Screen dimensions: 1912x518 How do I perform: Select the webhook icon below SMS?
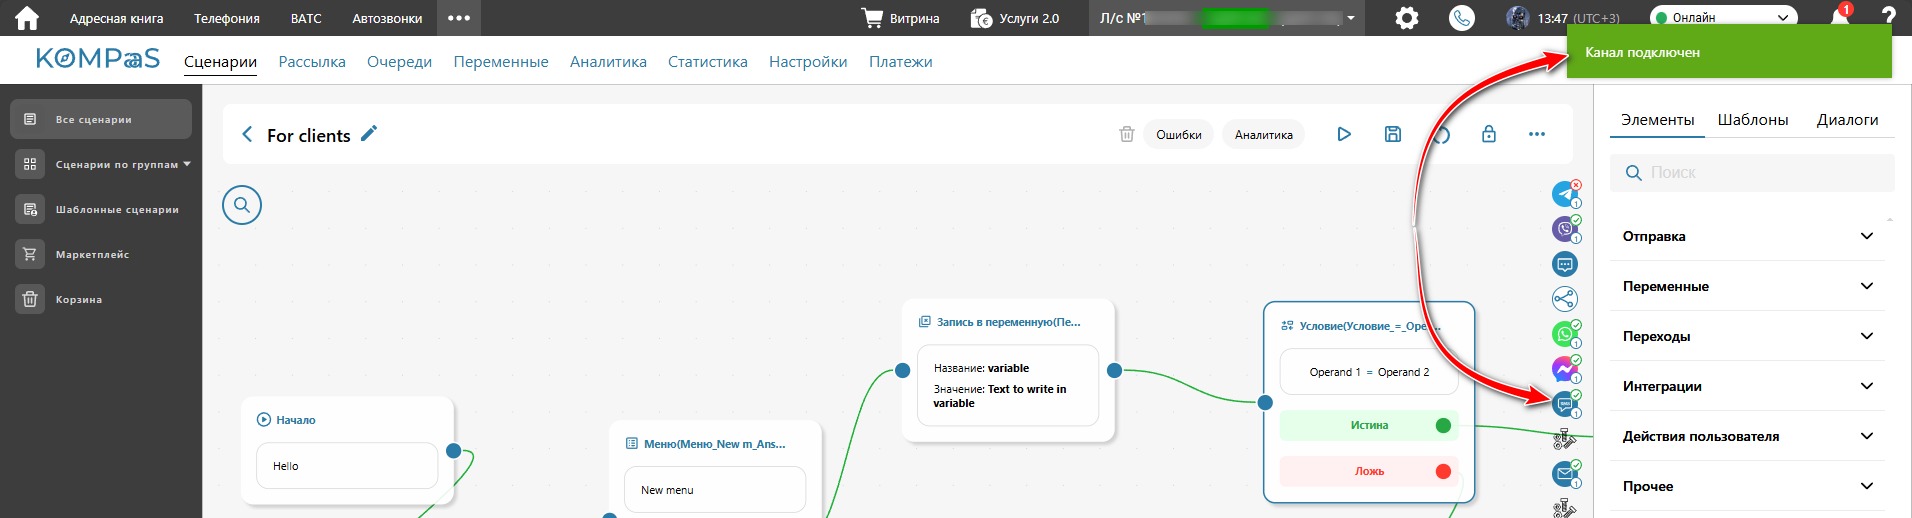pos(1565,438)
